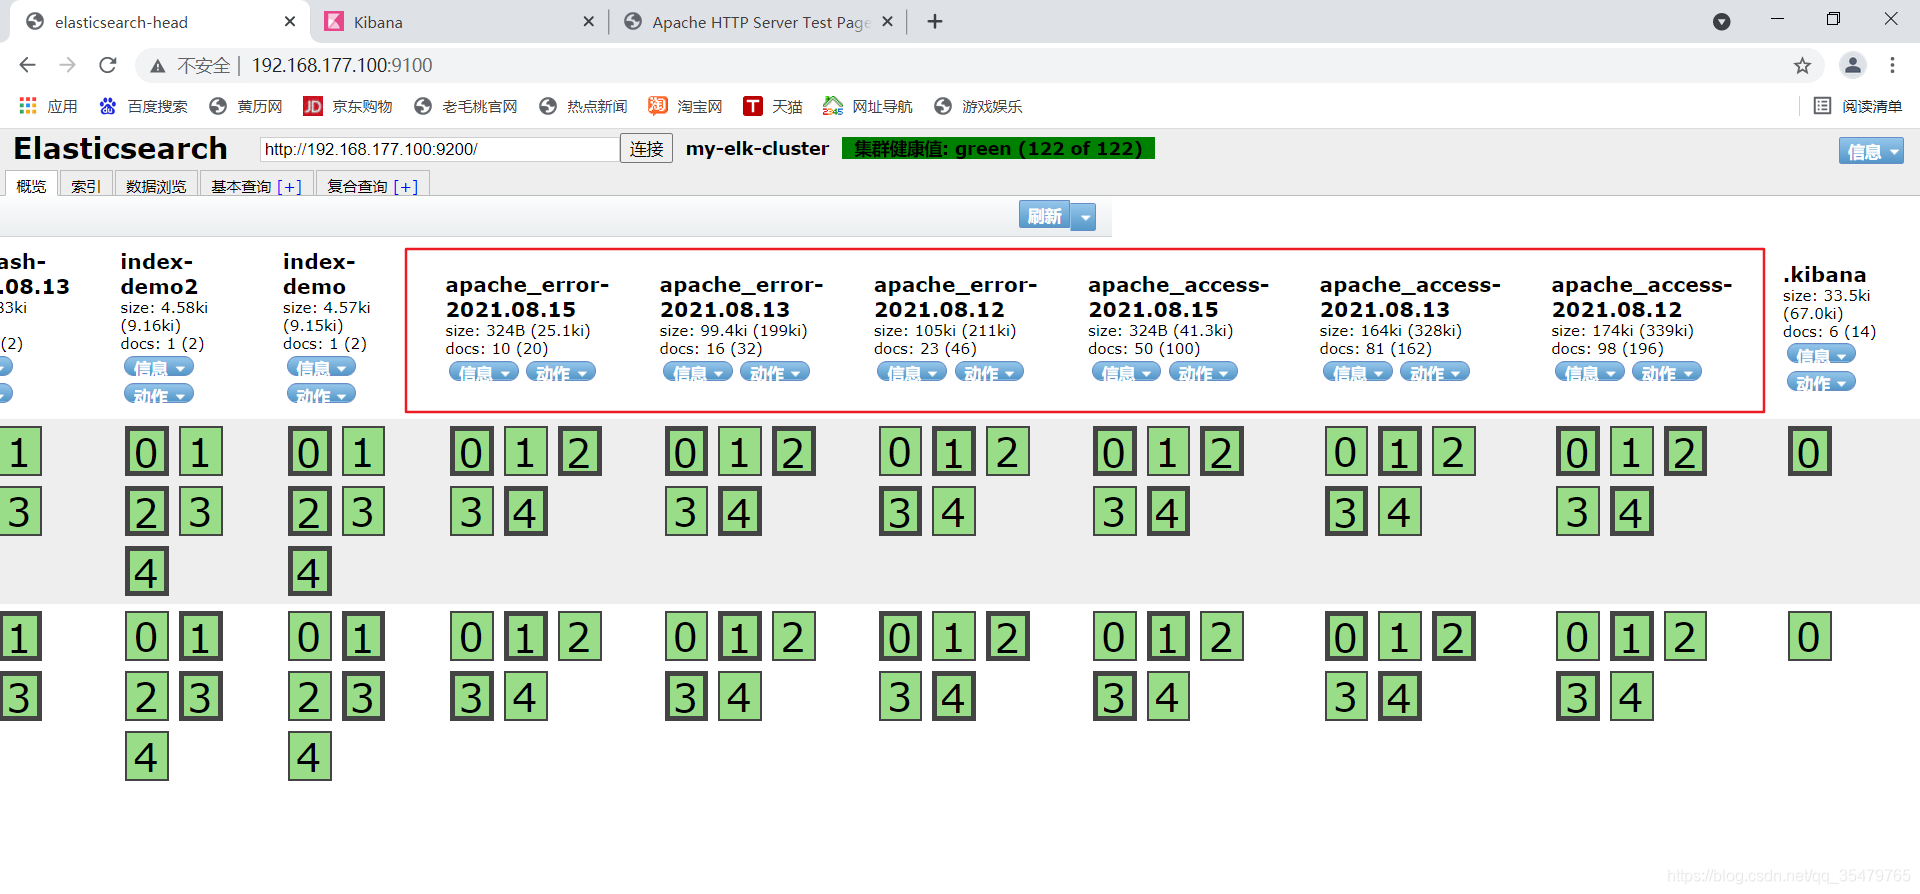Image resolution: width=1920 pixels, height=894 pixels.
Task: Open the 老毛桃官网 bookmark
Action: click(x=465, y=106)
